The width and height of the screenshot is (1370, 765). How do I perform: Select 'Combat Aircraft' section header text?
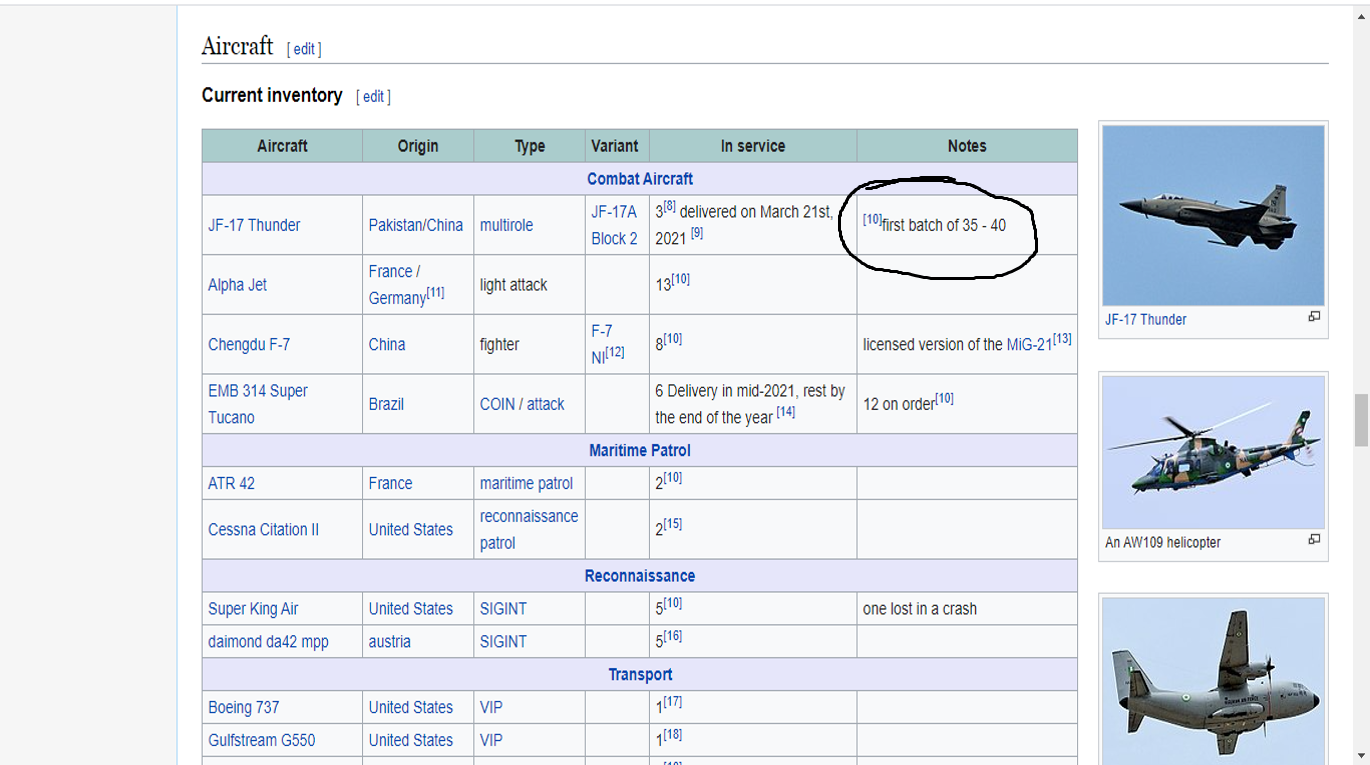(x=640, y=179)
